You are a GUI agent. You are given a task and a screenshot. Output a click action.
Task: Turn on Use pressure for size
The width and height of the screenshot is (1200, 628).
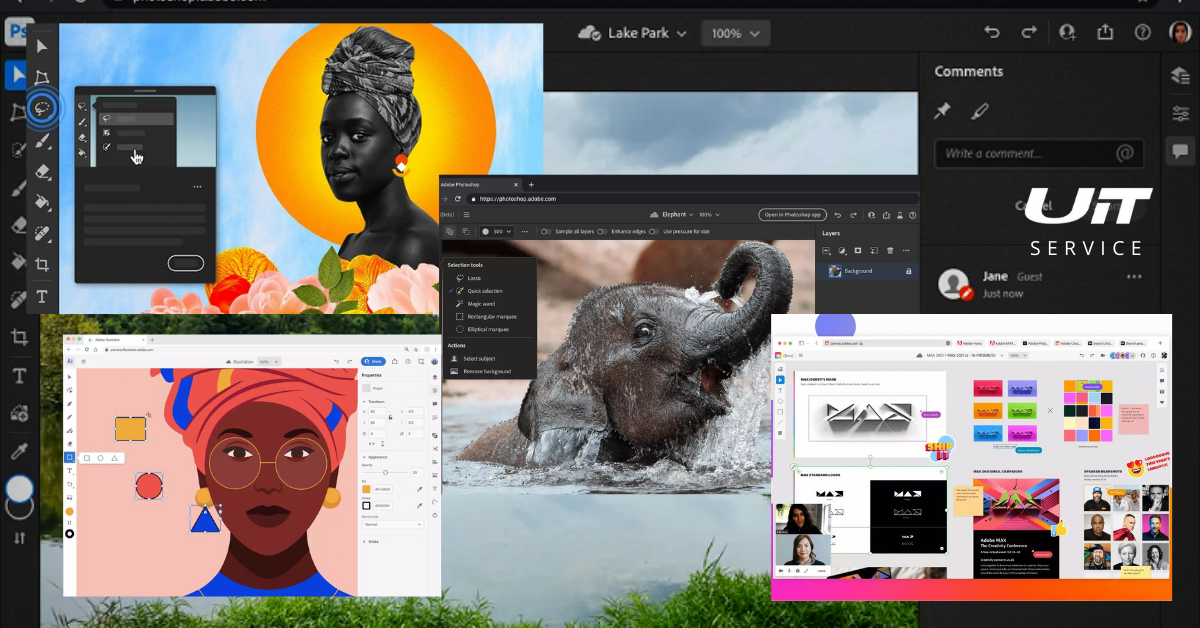[656, 231]
